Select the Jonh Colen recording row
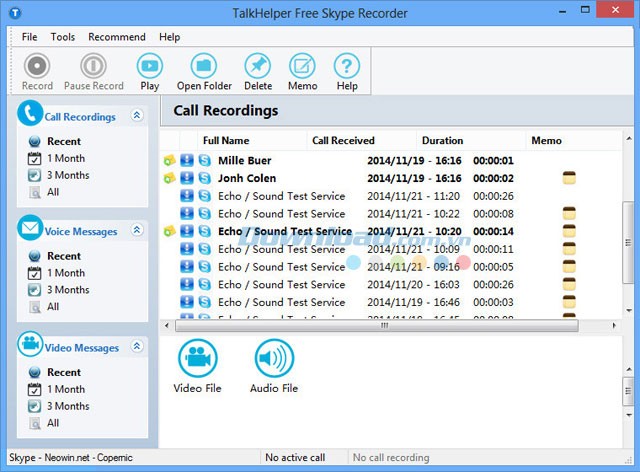This screenshot has height=472, width=640. tap(391, 178)
